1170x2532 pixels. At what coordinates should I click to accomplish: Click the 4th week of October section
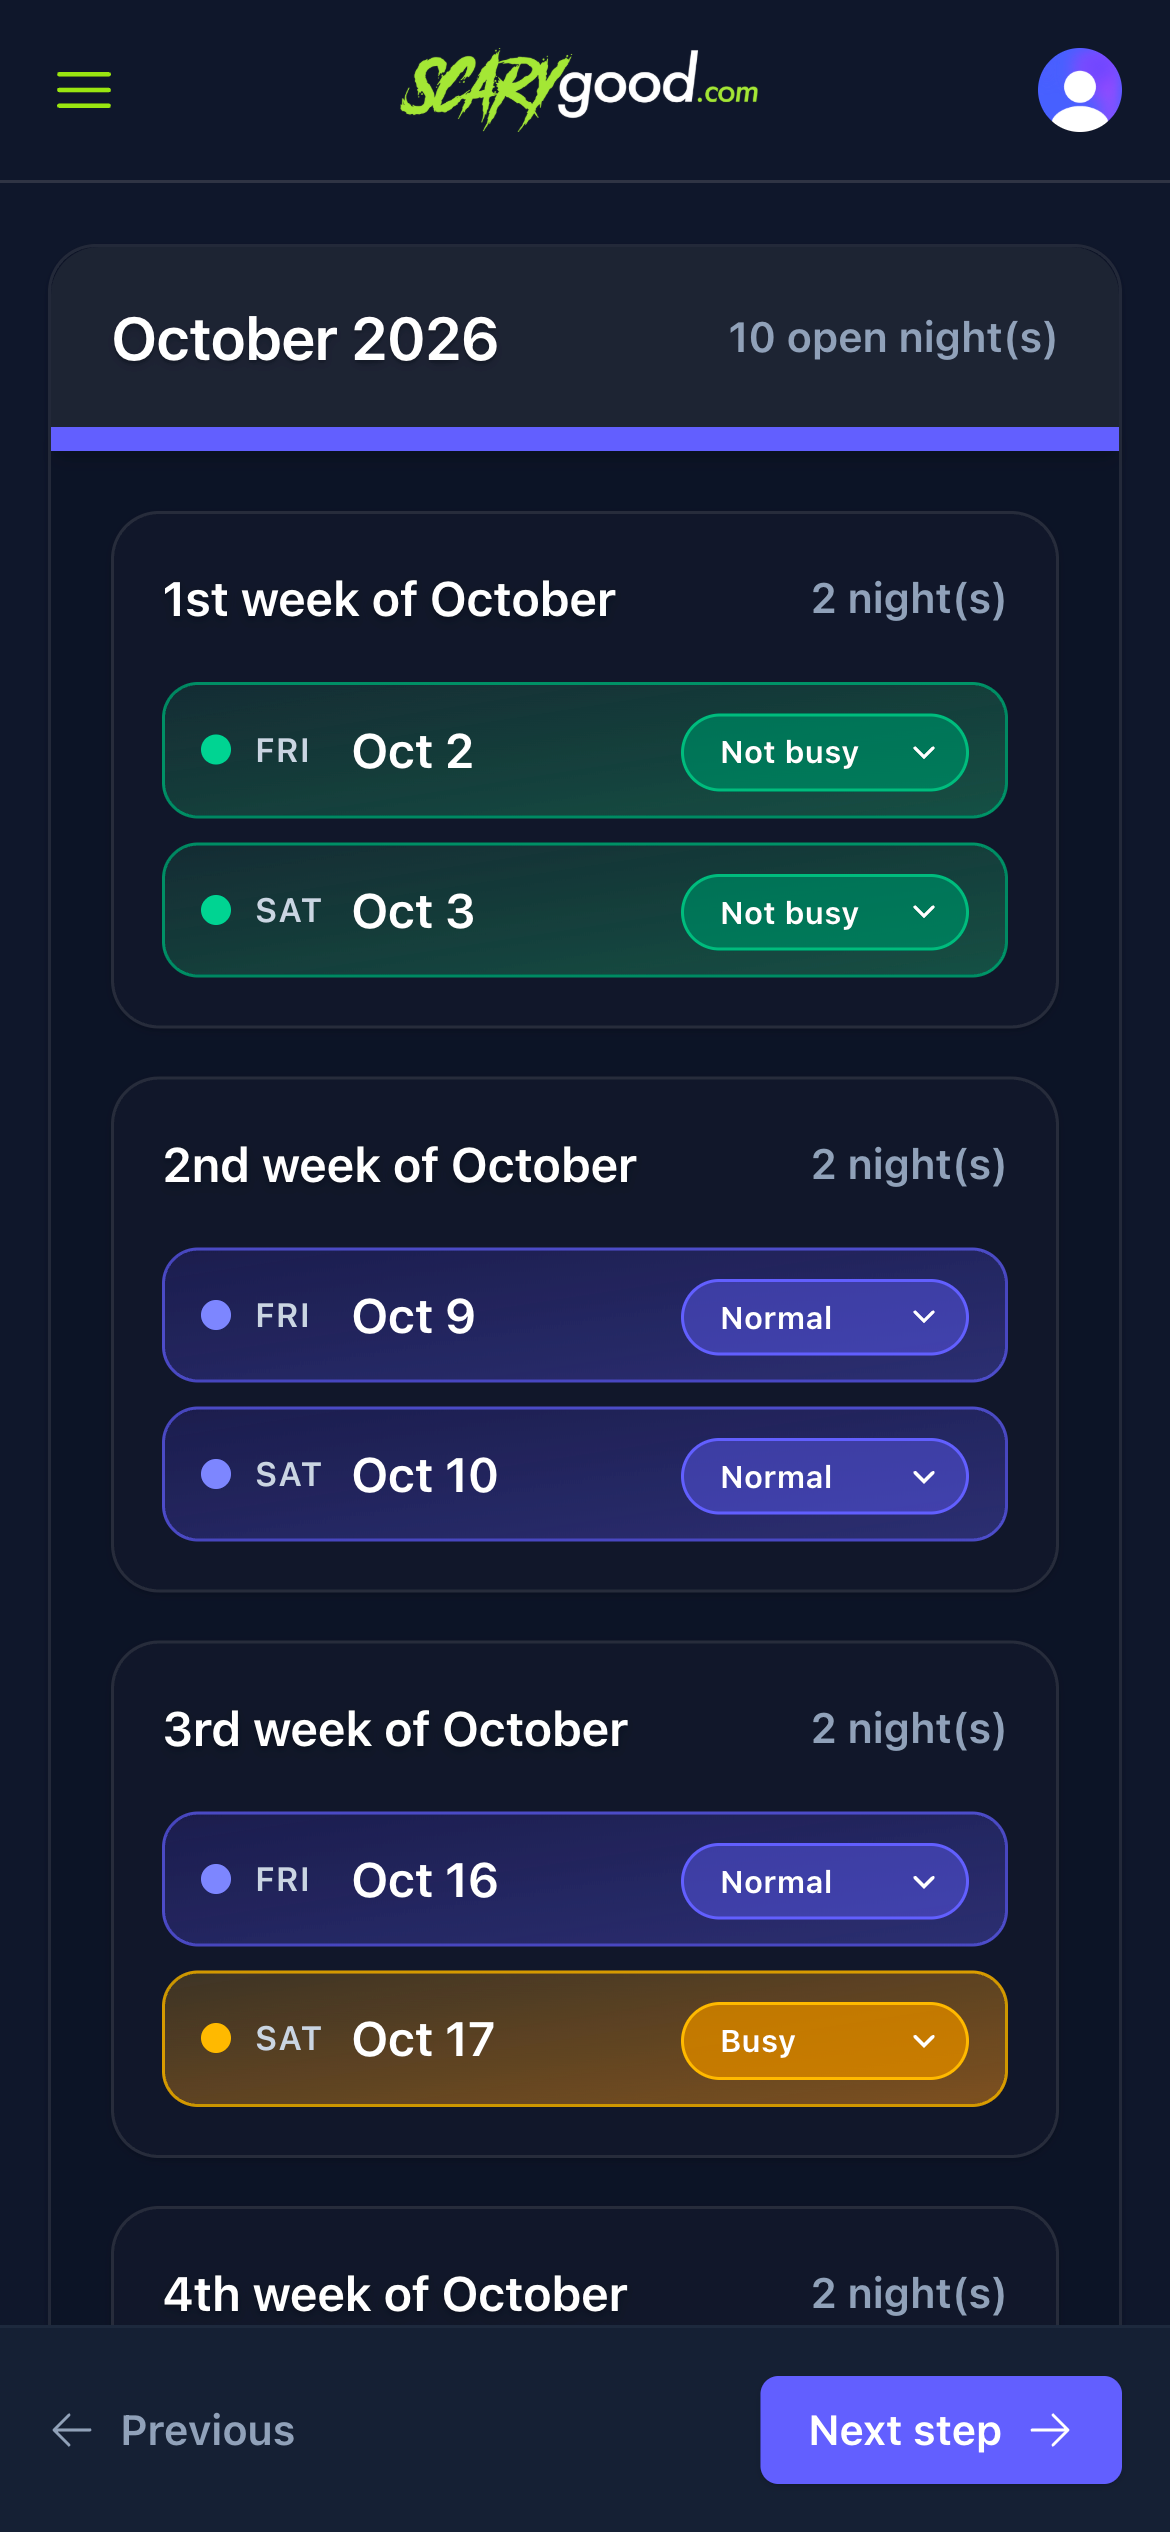click(396, 2294)
